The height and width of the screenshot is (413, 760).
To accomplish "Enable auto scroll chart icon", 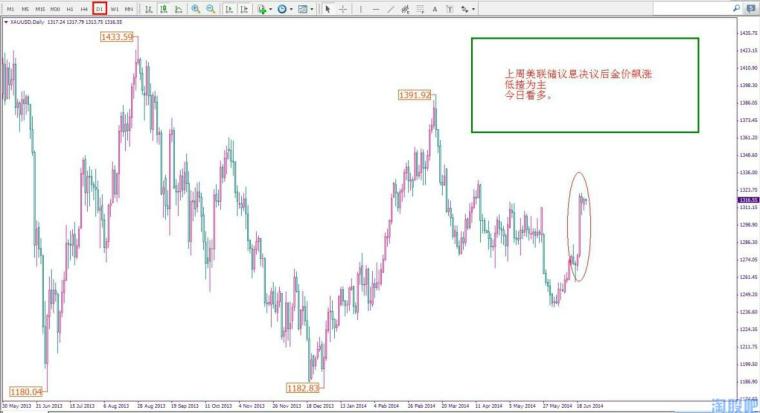I will click(x=229, y=9).
